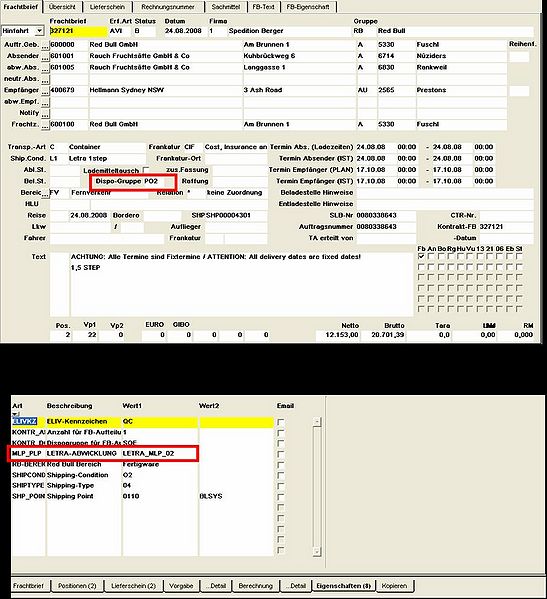Click the Kopieren button
This screenshot has width=547, height=599.
(395, 586)
